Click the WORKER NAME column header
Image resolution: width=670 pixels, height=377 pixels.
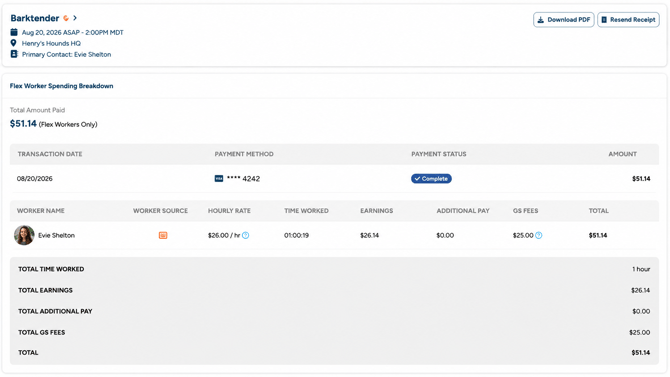(x=41, y=211)
